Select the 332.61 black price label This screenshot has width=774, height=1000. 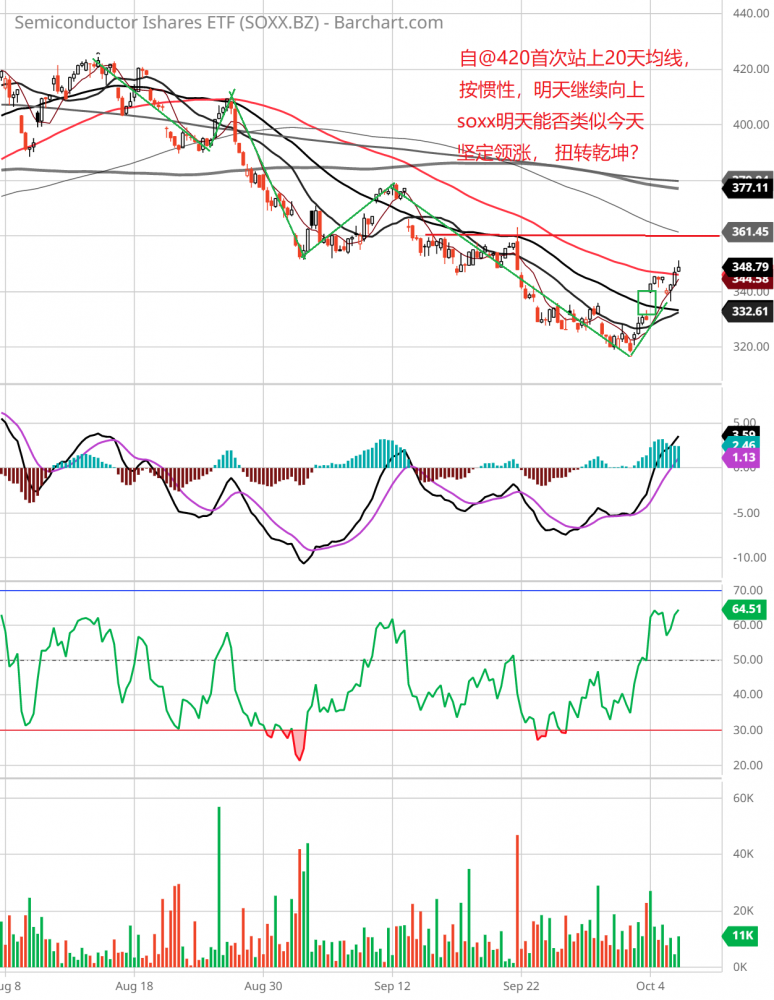(748, 312)
